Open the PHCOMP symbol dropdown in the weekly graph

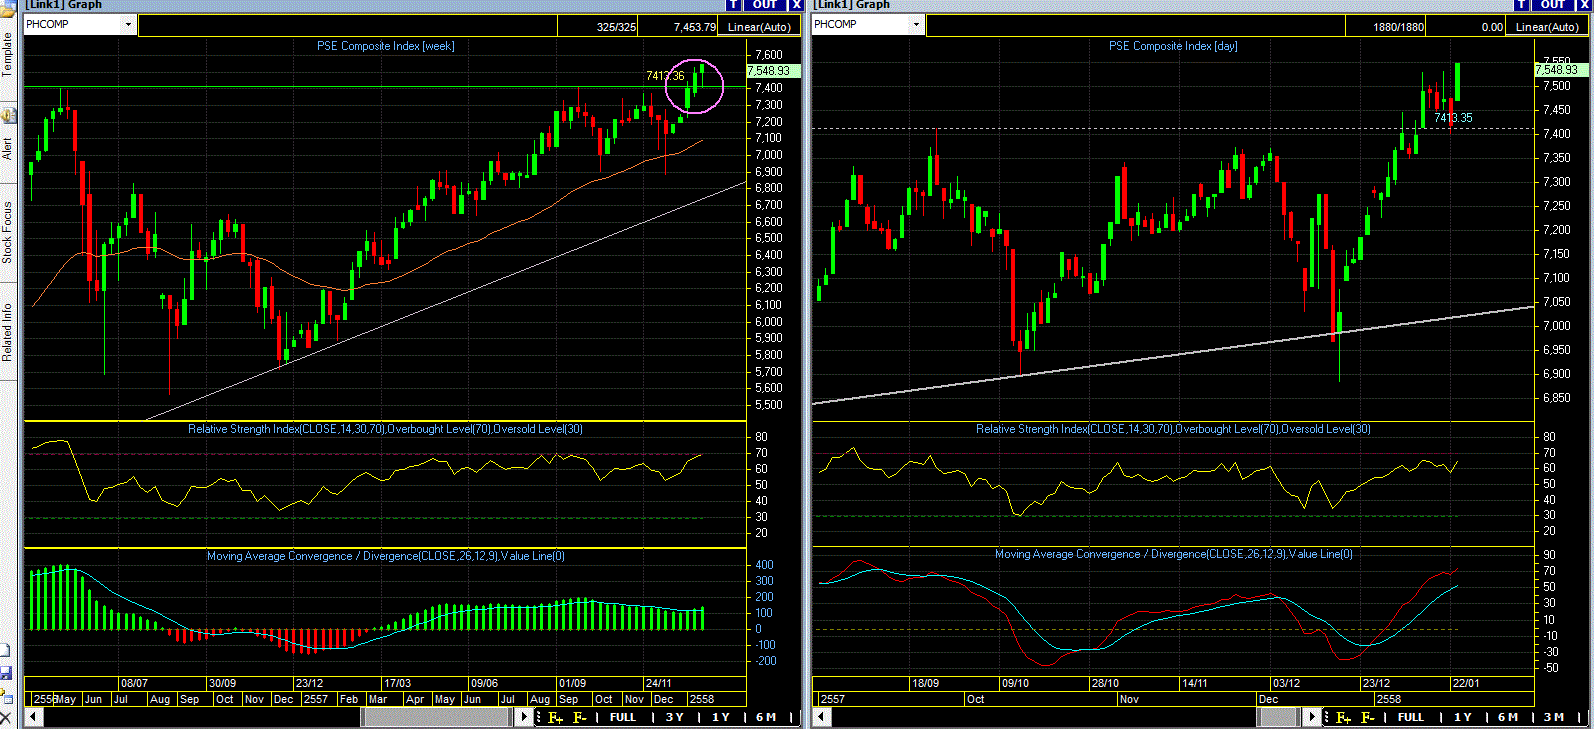click(x=128, y=25)
